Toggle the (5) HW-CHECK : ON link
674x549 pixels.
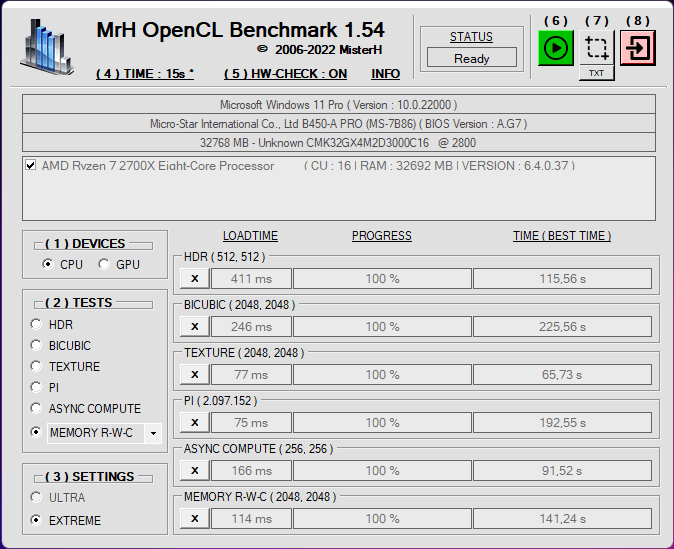click(x=285, y=74)
